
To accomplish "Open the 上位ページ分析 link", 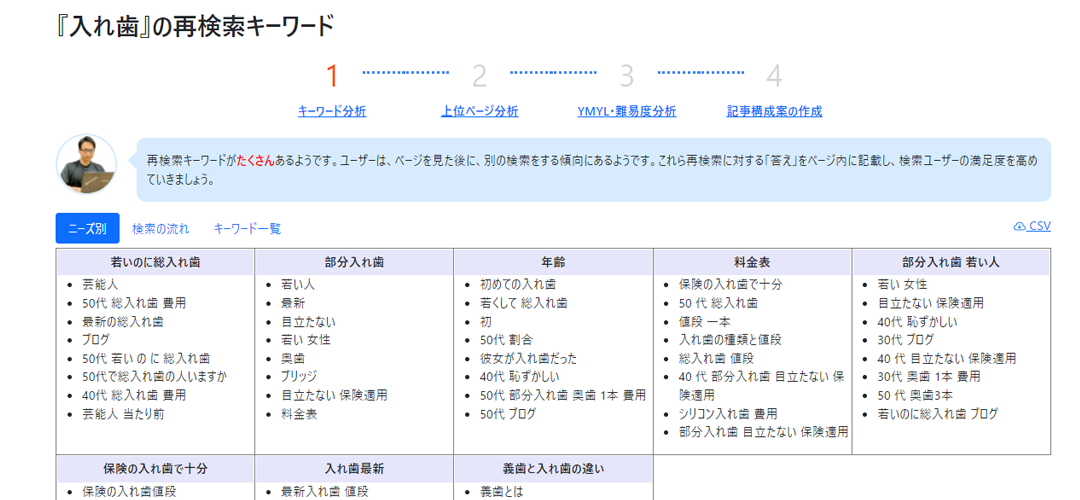I will click(479, 111).
